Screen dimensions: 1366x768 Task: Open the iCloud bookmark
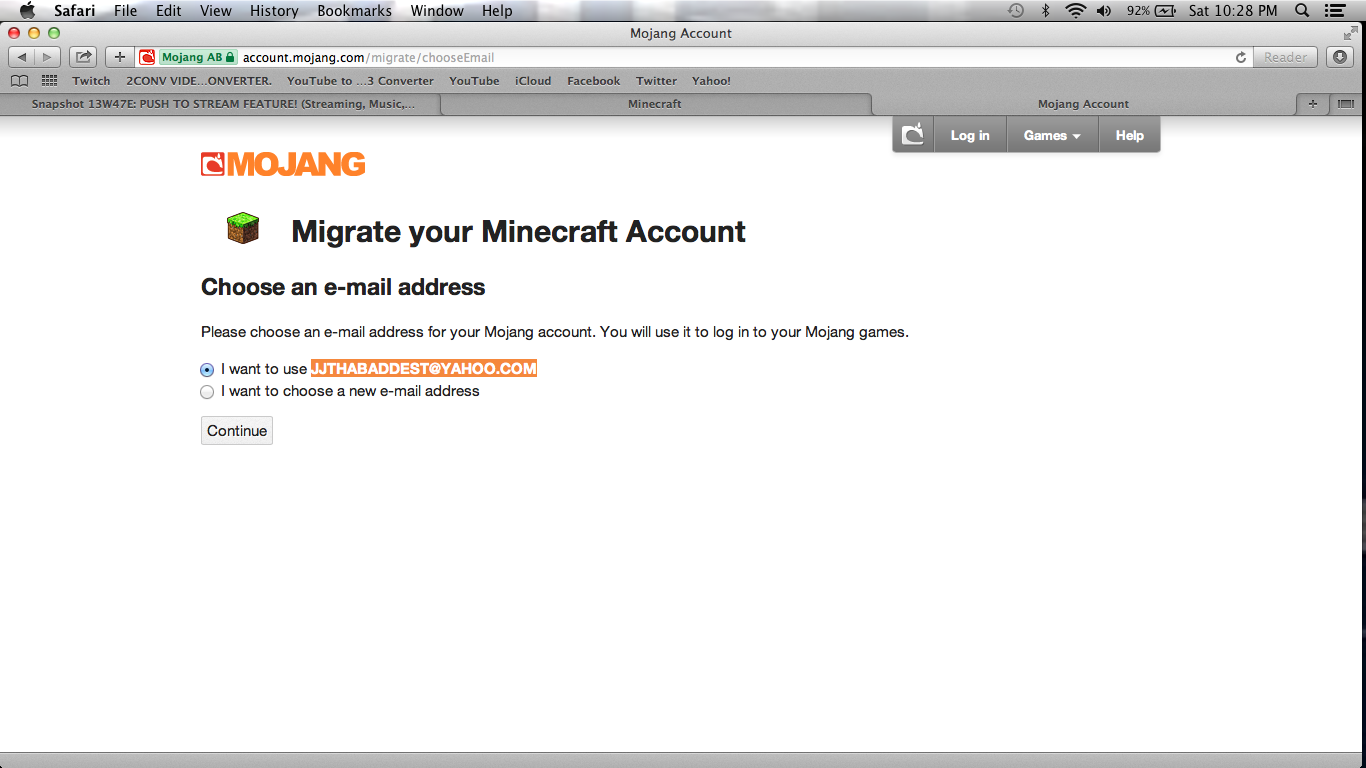coord(533,81)
